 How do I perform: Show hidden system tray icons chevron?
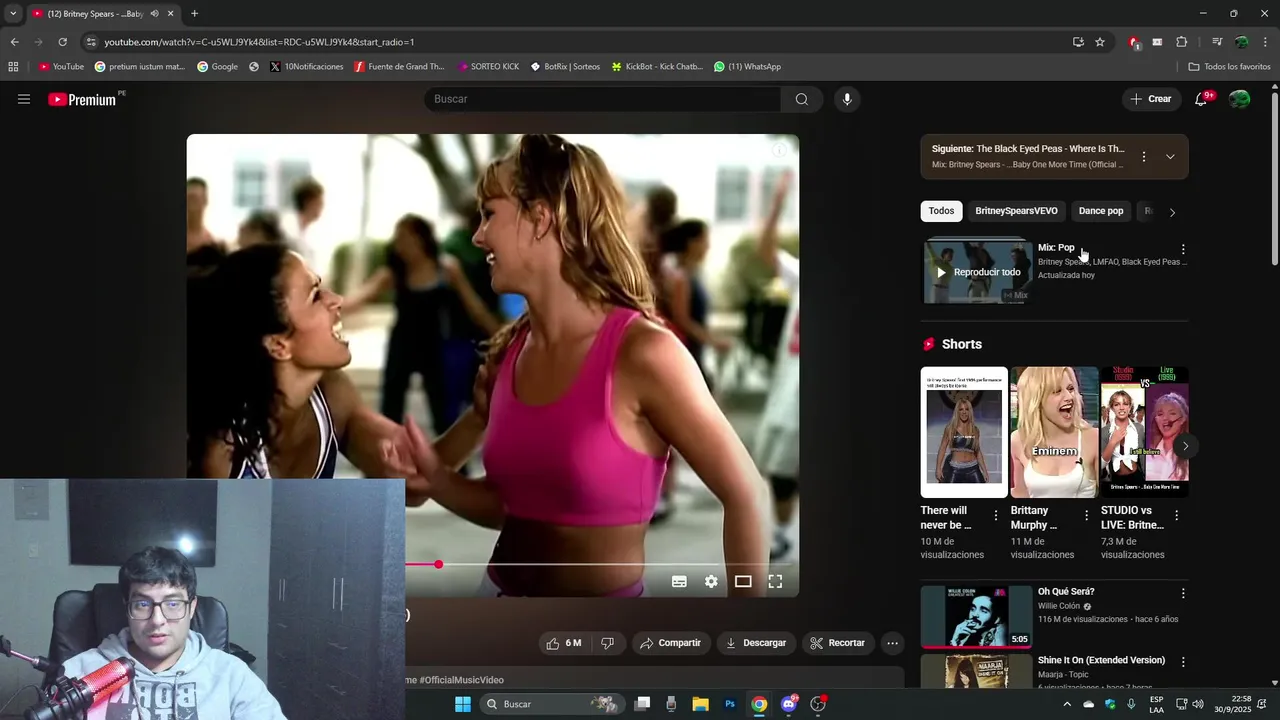tap(1066, 704)
